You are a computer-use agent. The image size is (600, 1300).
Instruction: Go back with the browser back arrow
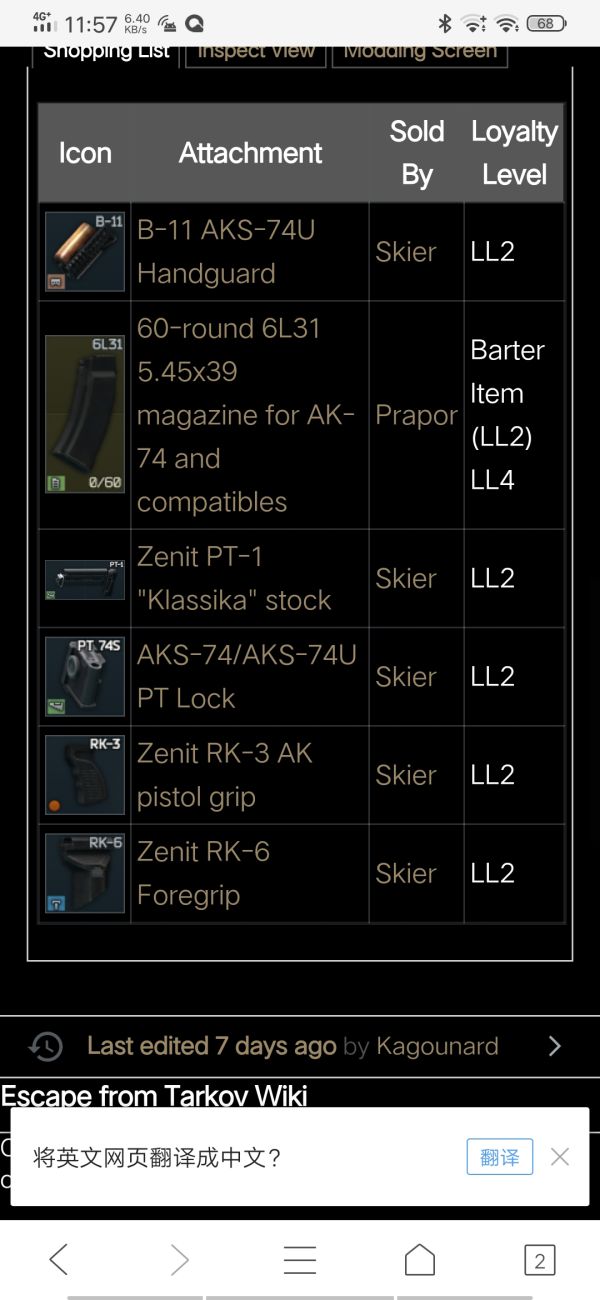click(59, 1260)
